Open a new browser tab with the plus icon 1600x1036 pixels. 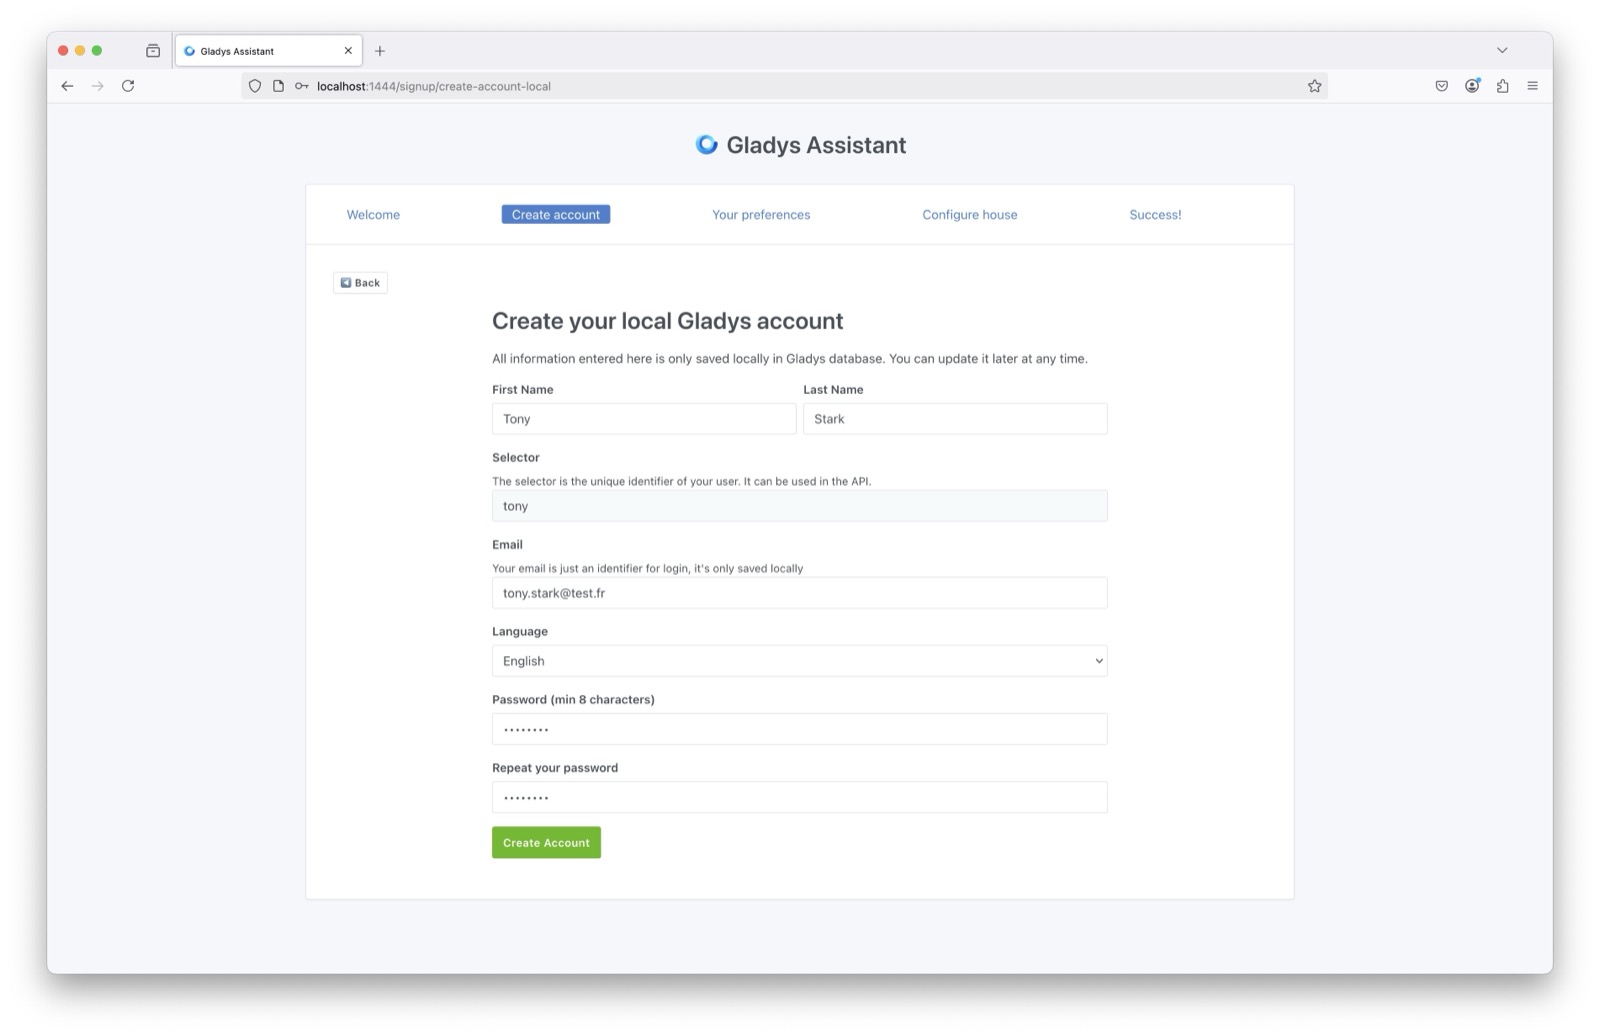(x=379, y=50)
